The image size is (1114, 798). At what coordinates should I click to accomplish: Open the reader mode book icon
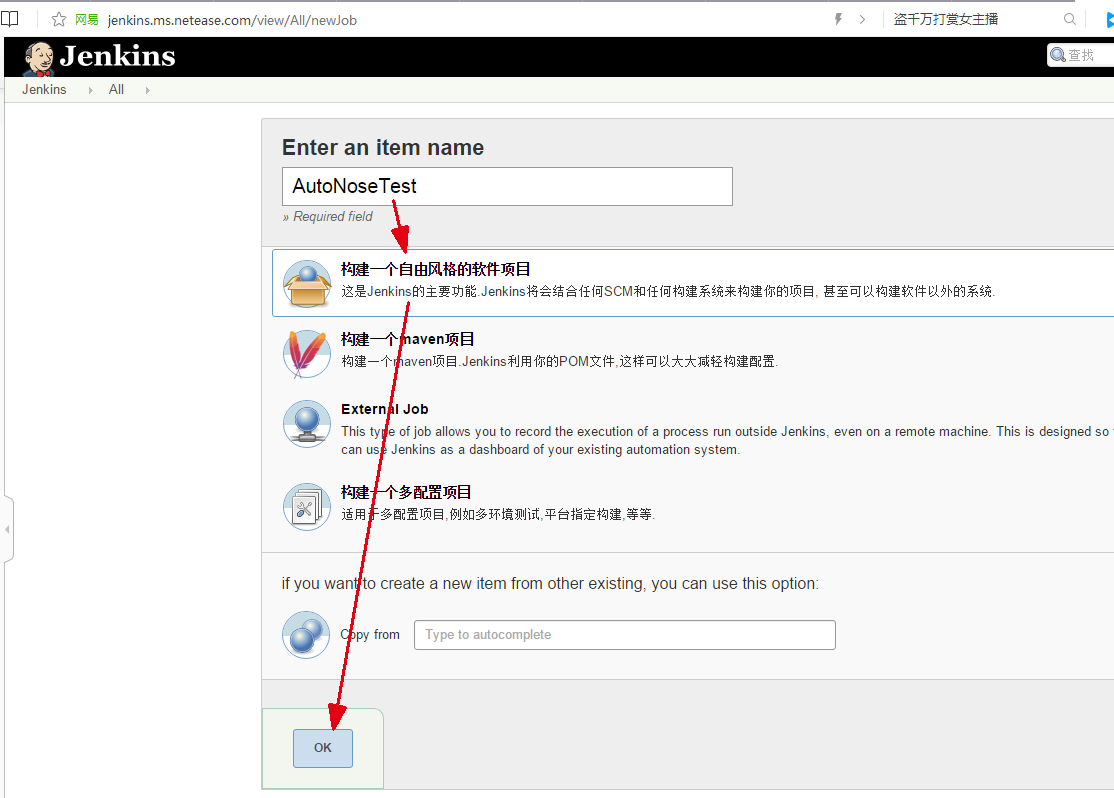click(10, 18)
